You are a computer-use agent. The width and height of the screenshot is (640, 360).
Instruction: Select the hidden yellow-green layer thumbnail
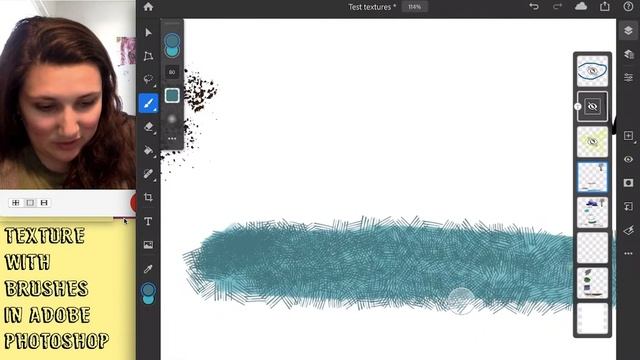[592, 142]
